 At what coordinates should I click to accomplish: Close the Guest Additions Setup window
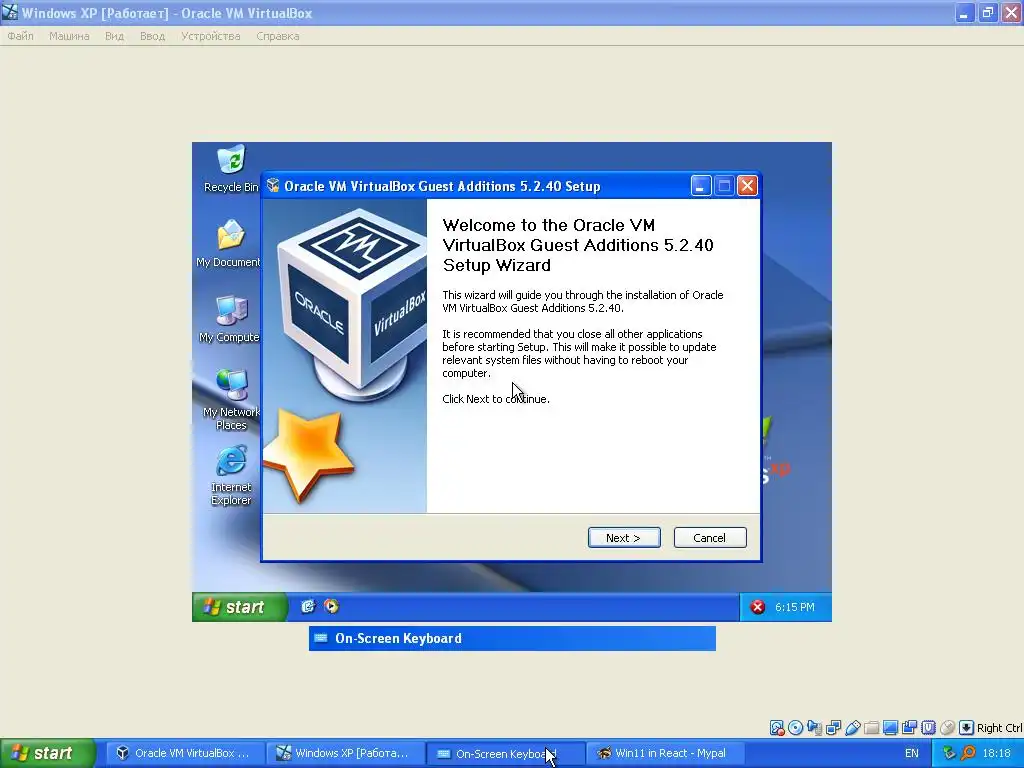coord(747,186)
